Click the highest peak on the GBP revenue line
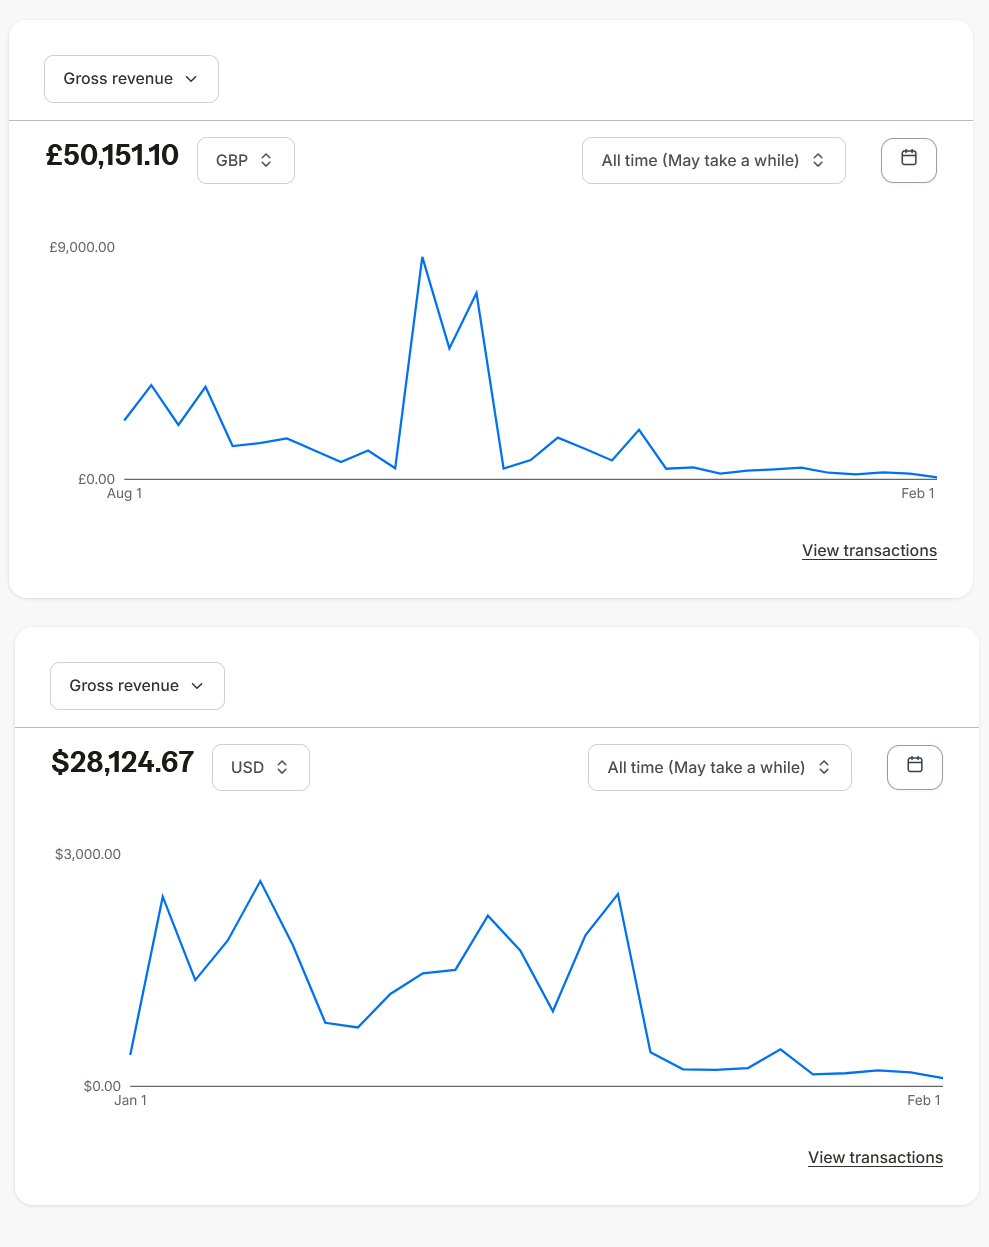This screenshot has width=989, height=1247. pos(423,258)
